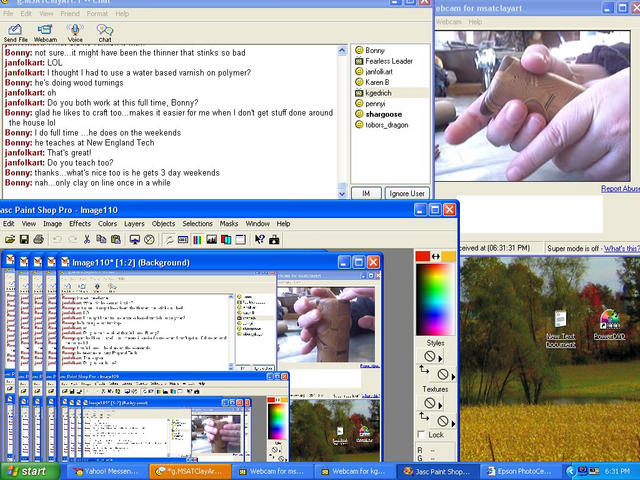
Task: Toggle the Lock checkbox in color palette
Action: [x=422, y=435]
